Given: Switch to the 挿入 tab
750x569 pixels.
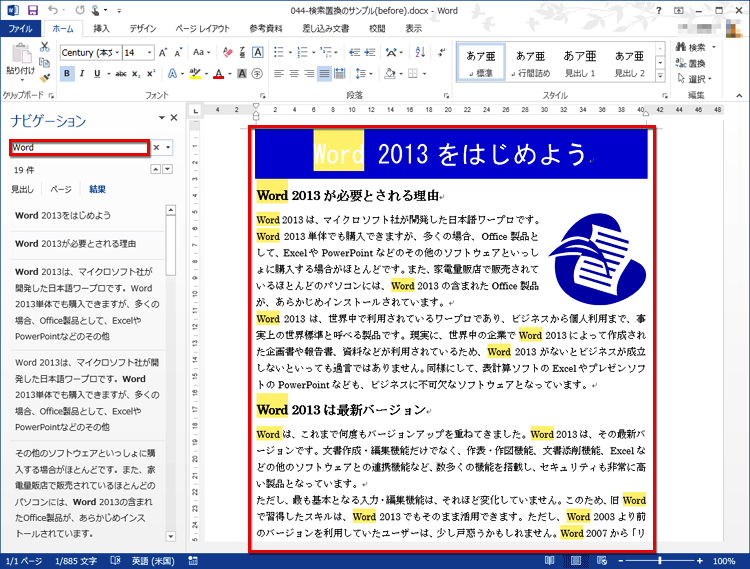Looking at the screenshot, I should point(101,29).
